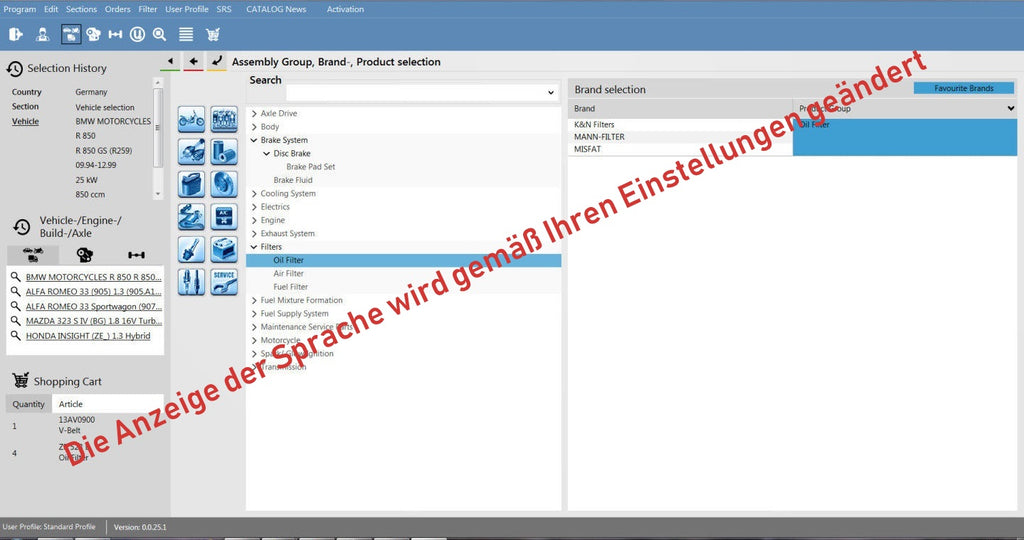The image size is (1024, 540).
Task: Click the spark plugs quick-category icon
Action: 191,281
